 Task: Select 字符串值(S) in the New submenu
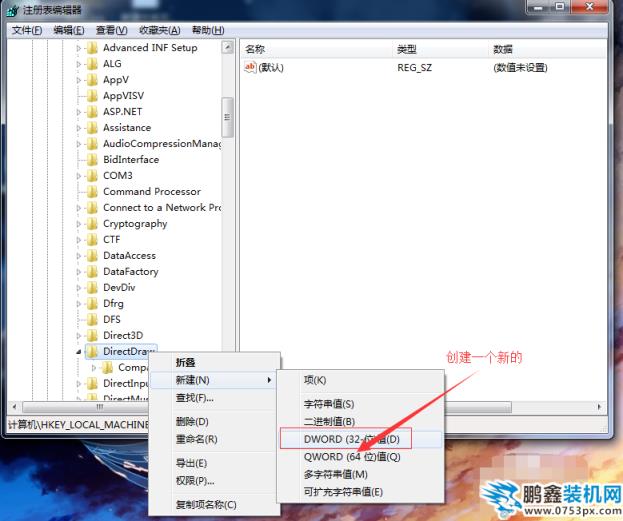point(360,404)
